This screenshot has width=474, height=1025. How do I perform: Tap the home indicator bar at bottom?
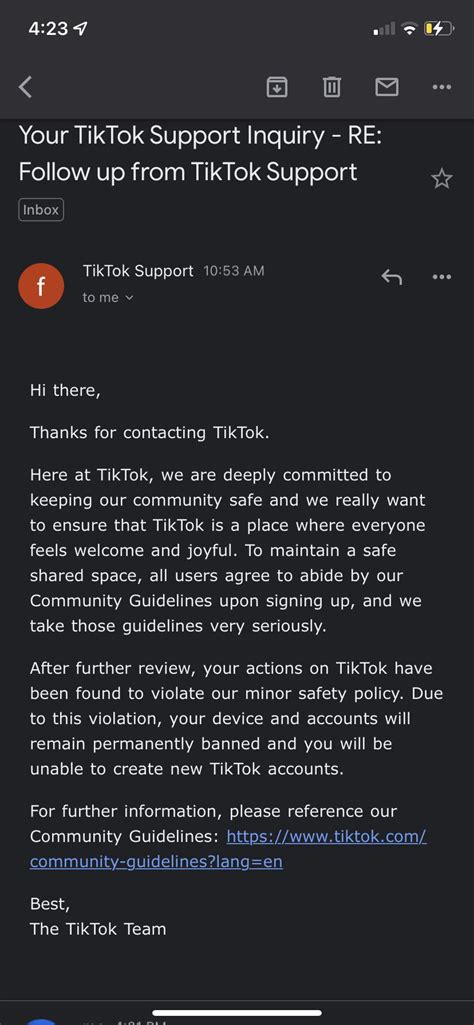coord(237,1013)
